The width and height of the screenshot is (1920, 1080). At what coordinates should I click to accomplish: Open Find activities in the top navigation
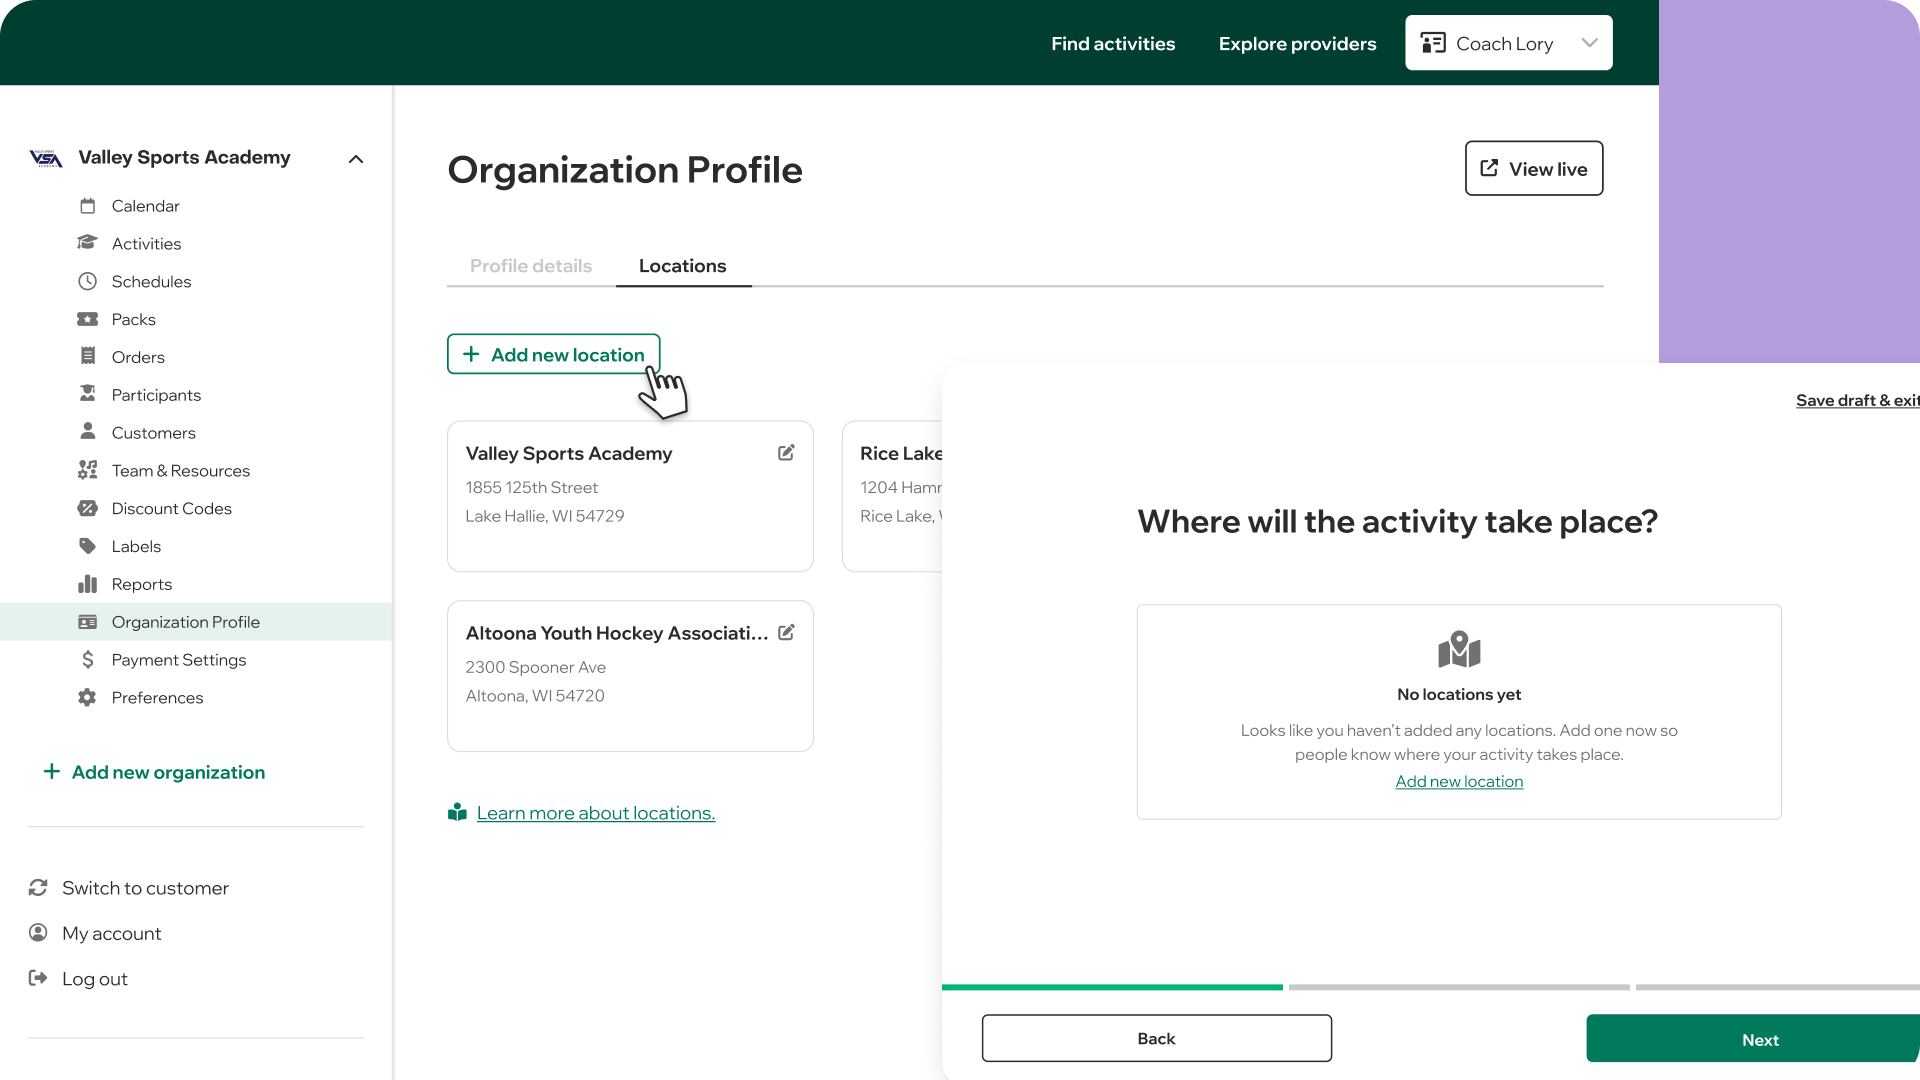(x=1113, y=44)
